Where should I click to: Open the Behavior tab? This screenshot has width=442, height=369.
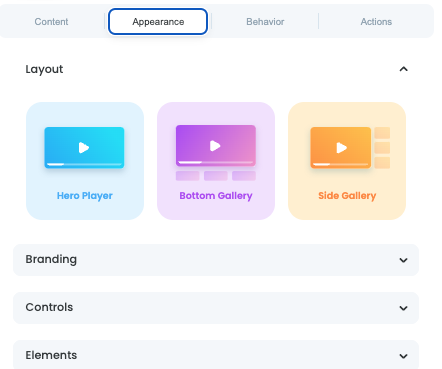(x=265, y=22)
